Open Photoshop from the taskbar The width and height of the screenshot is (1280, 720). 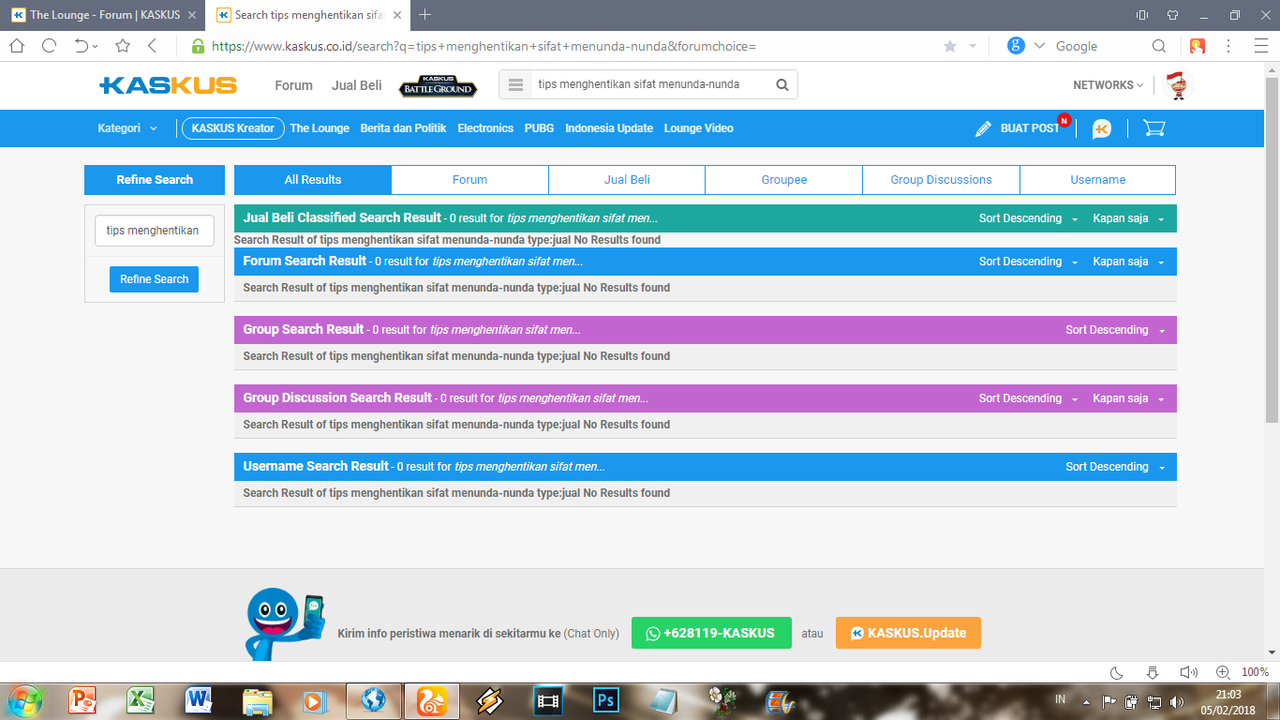[605, 700]
